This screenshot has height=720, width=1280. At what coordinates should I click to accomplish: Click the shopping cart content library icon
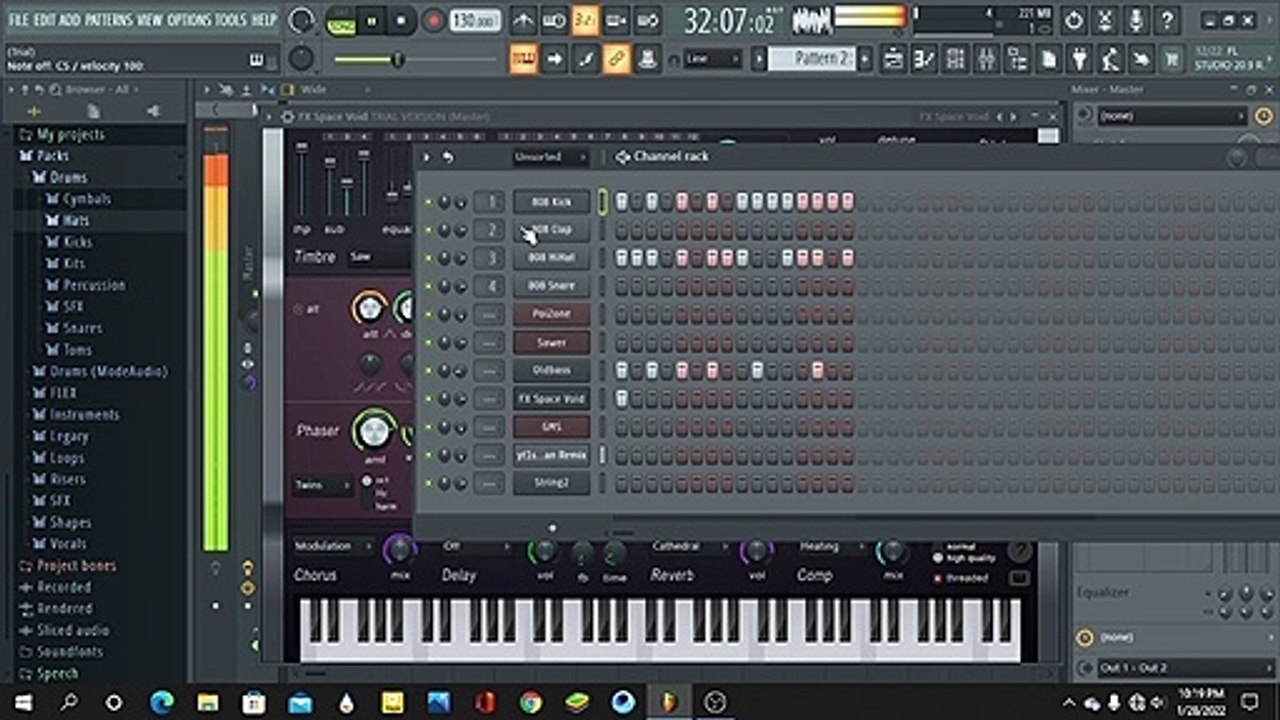pos(1172,59)
